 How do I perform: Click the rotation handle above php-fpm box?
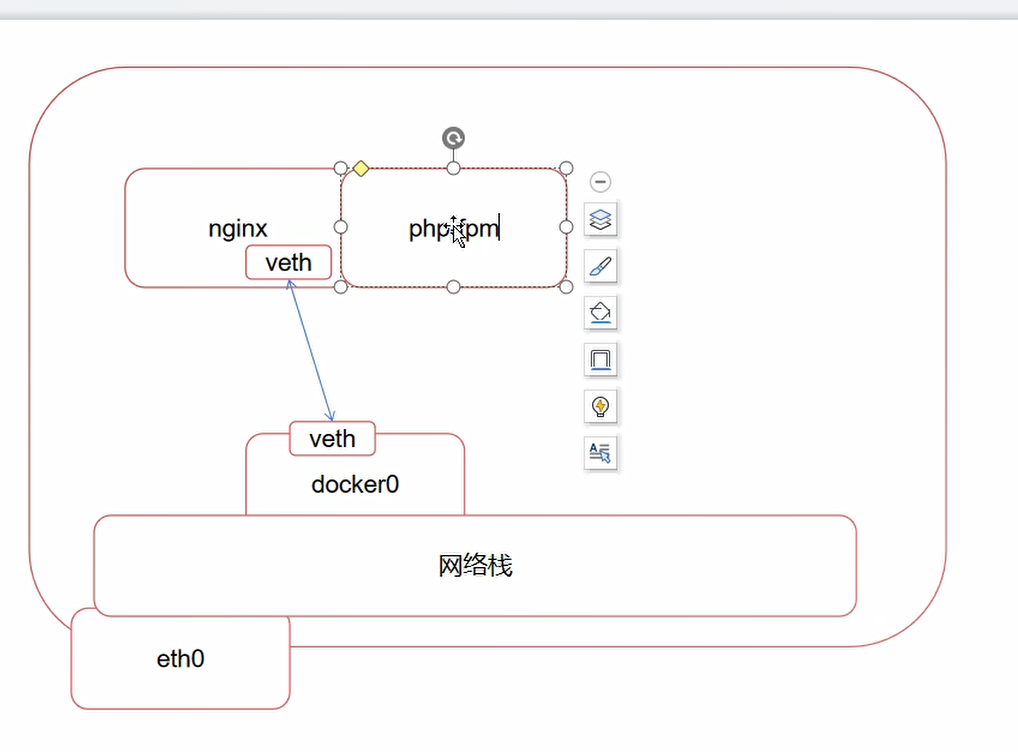pos(453,138)
